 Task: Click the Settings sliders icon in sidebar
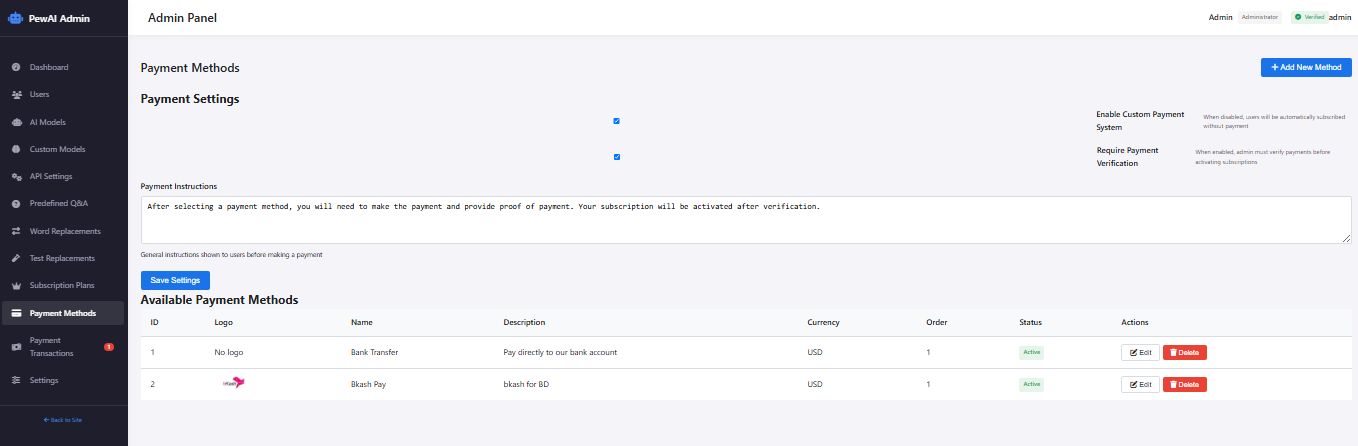16,380
